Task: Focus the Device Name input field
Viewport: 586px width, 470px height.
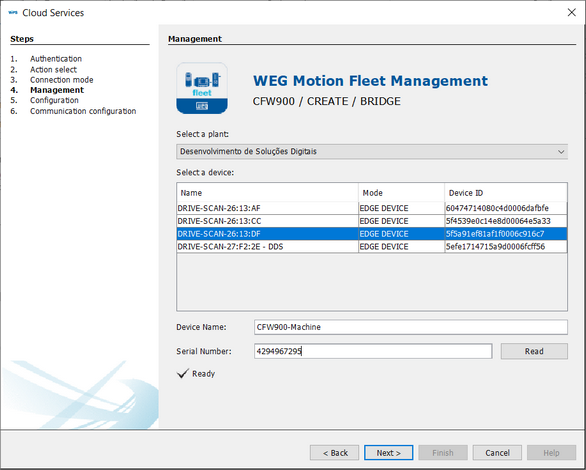Action: click(411, 327)
